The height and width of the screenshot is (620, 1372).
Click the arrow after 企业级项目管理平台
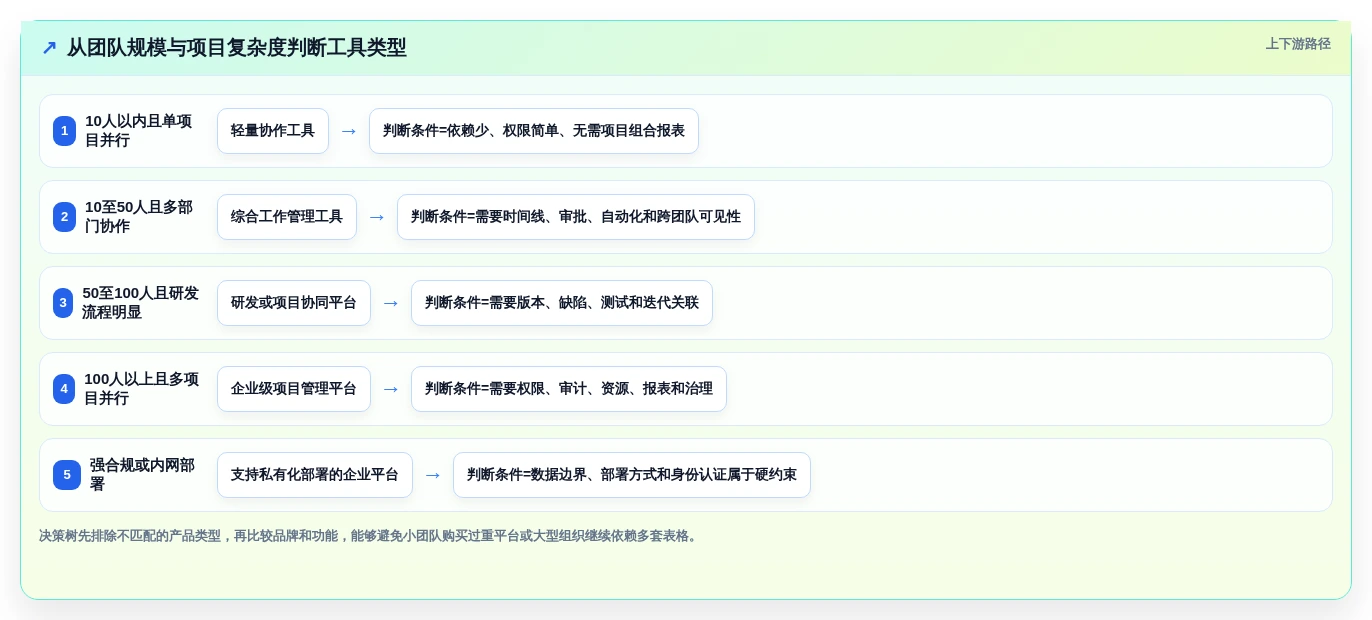(391, 389)
